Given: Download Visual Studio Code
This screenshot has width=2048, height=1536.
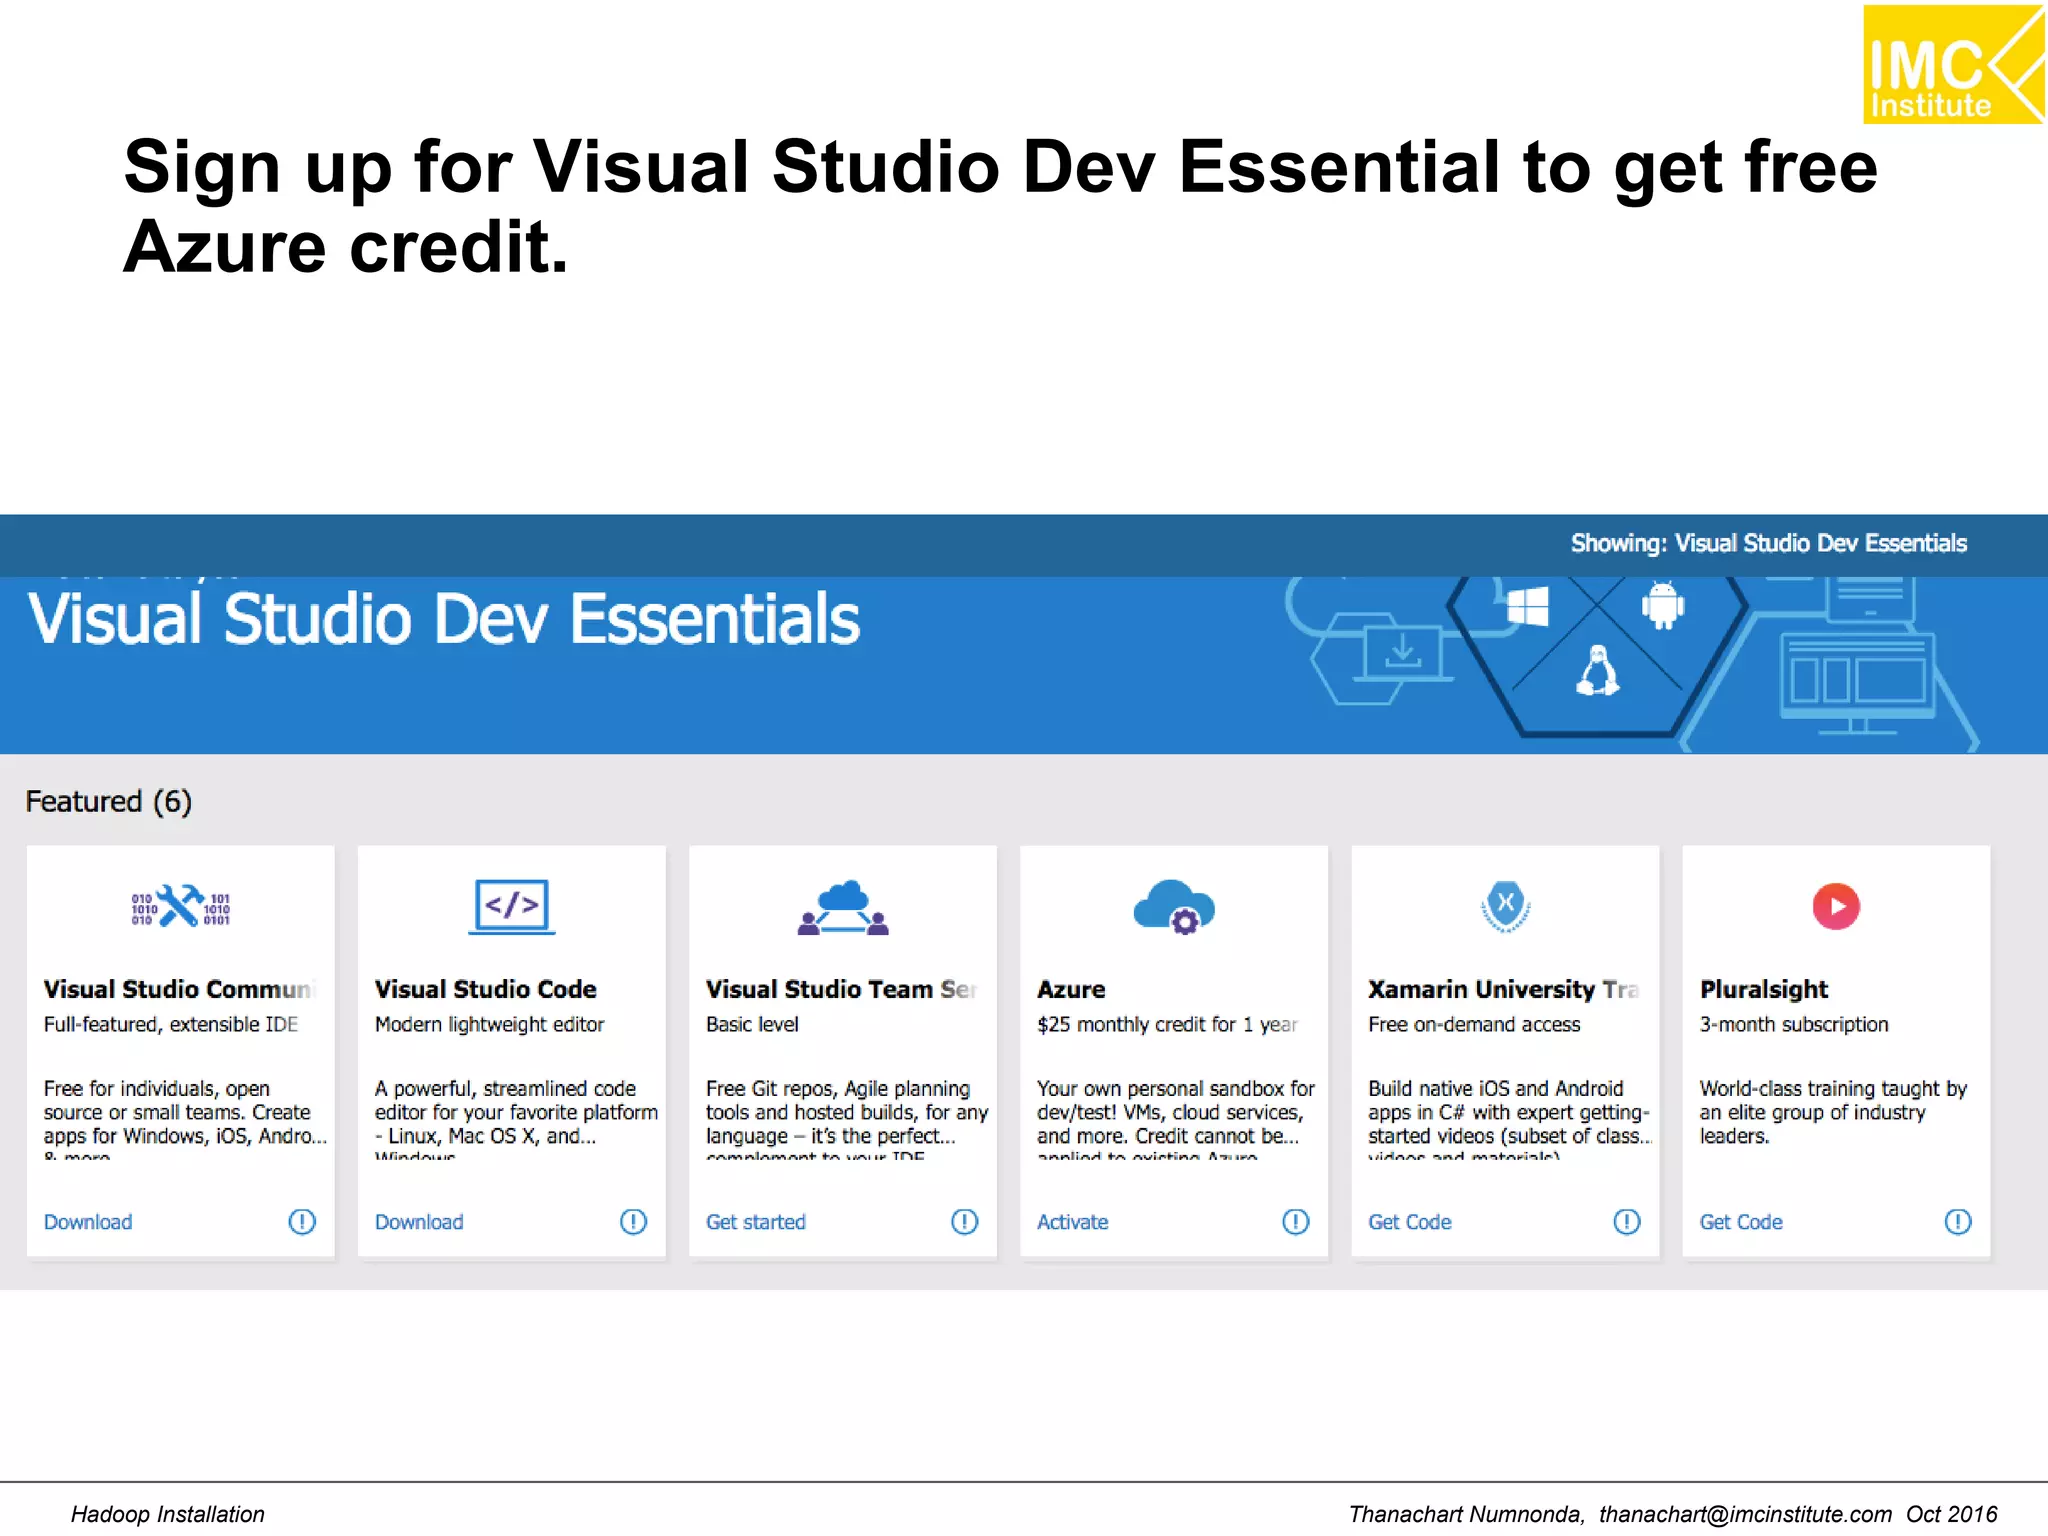Looking at the screenshot, I should point(419,1222).
